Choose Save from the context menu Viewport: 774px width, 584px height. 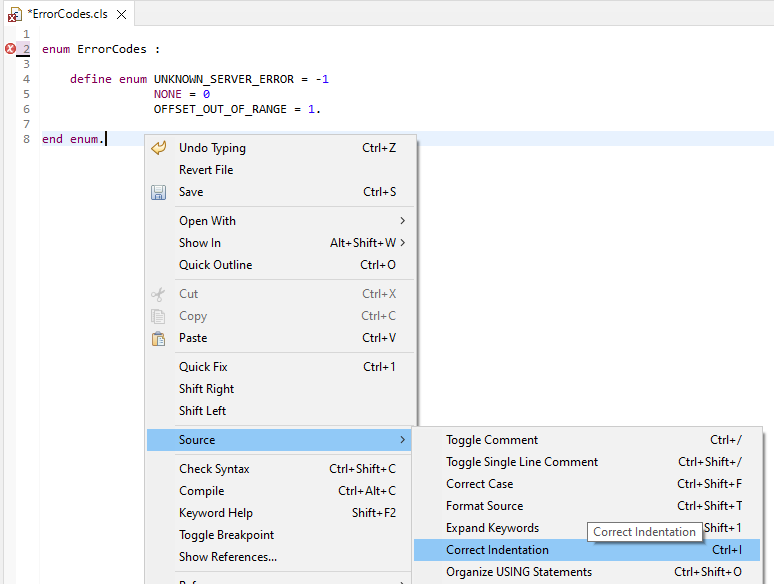click(x=281, y=192)
